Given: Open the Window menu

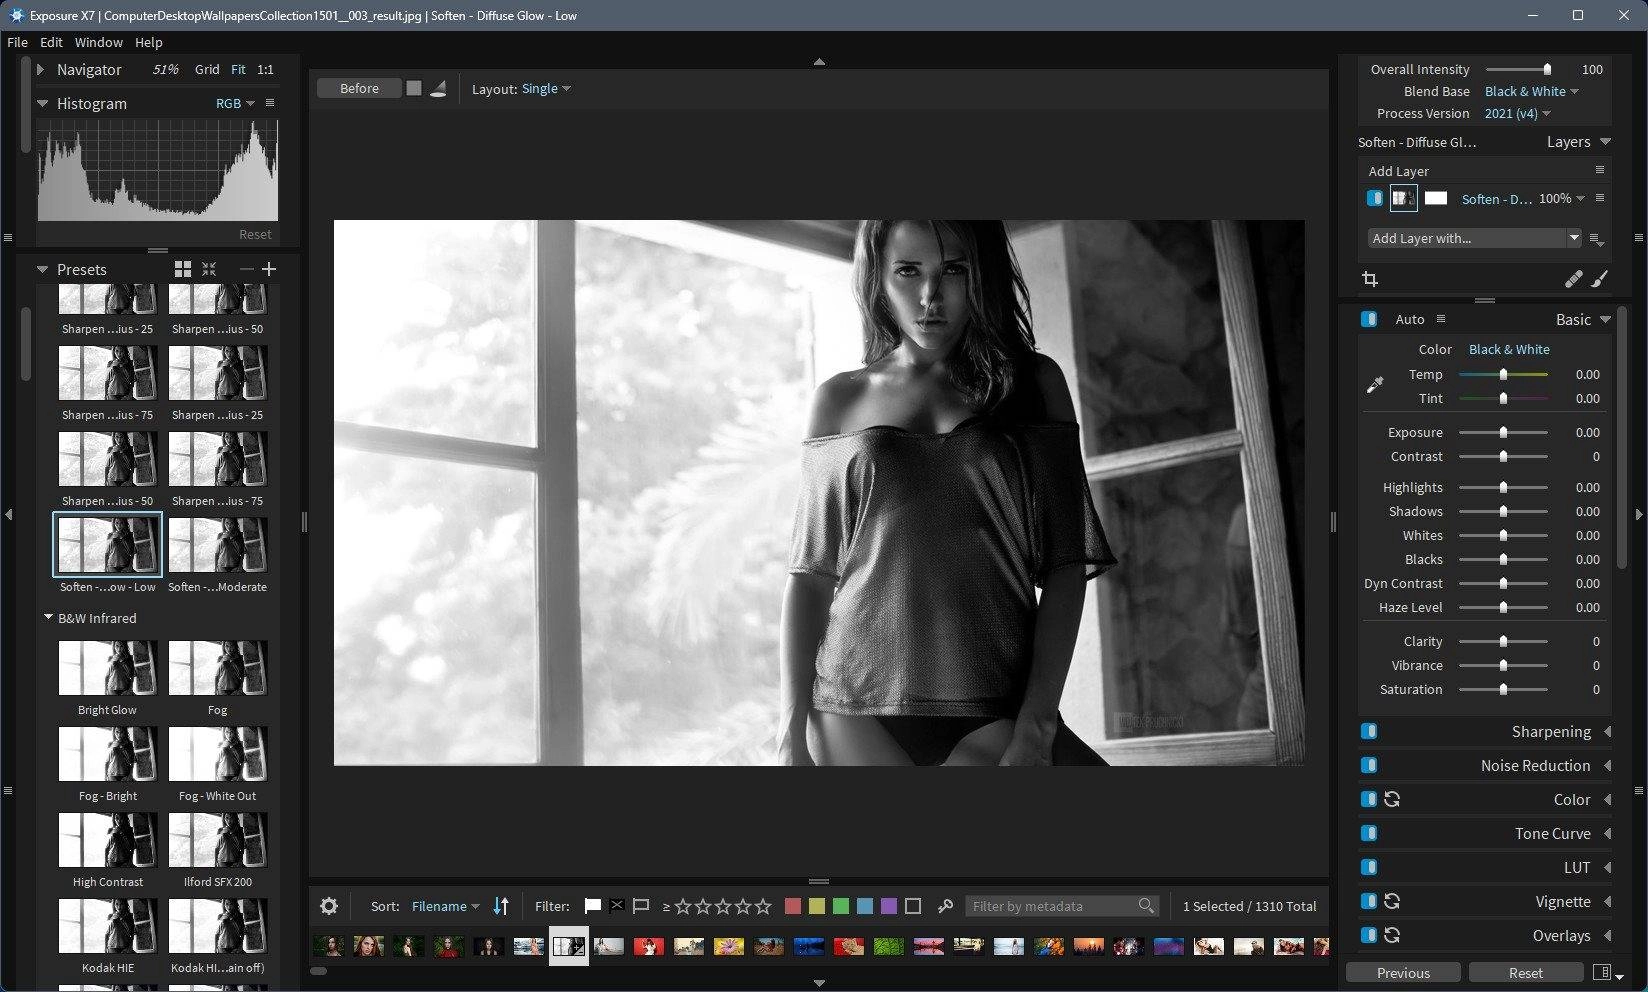Looking at the screenshot, I should coord(98,42).
